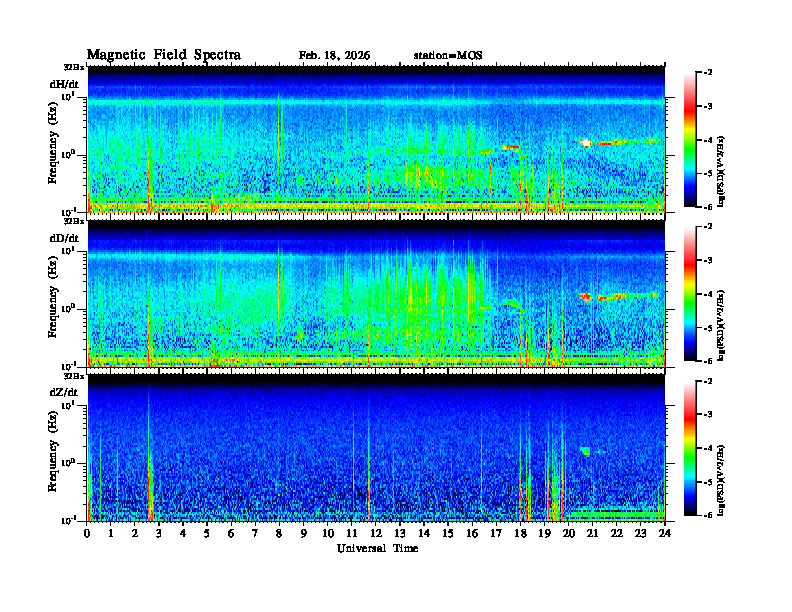Click the -4 label on dH/dt color bar
The height and width of the screenshot is (612, 792).
tap(708, 140)
